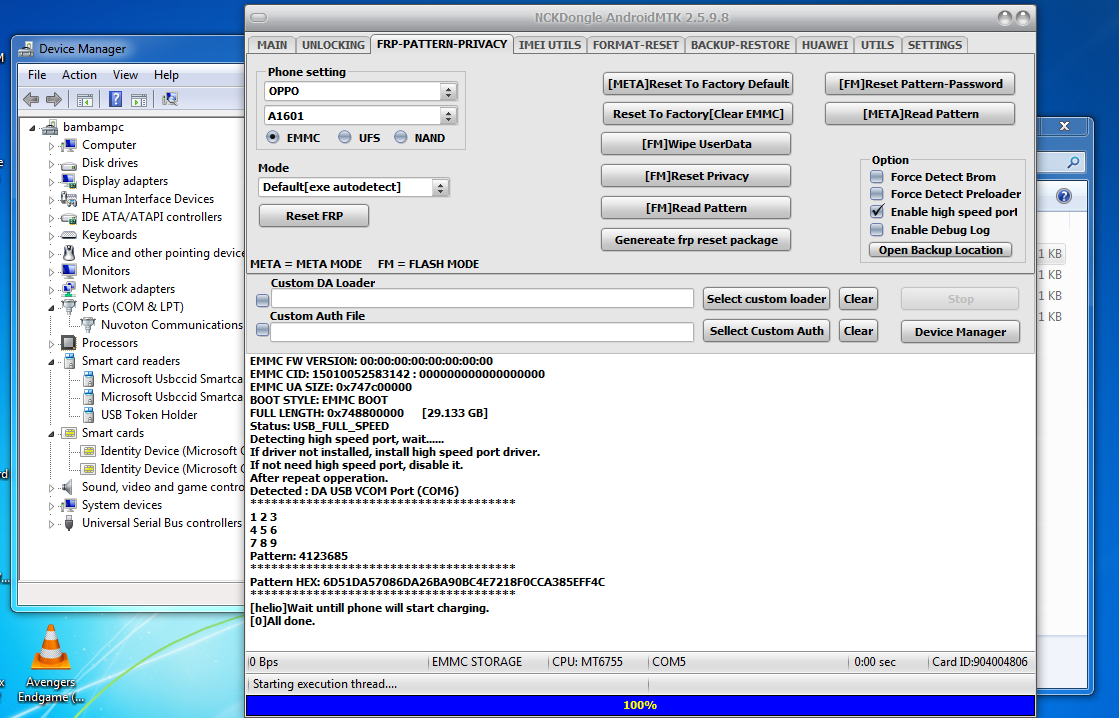
Task: Click the Forward arrow in Device Manager toolbar
Action: [54, 99]
